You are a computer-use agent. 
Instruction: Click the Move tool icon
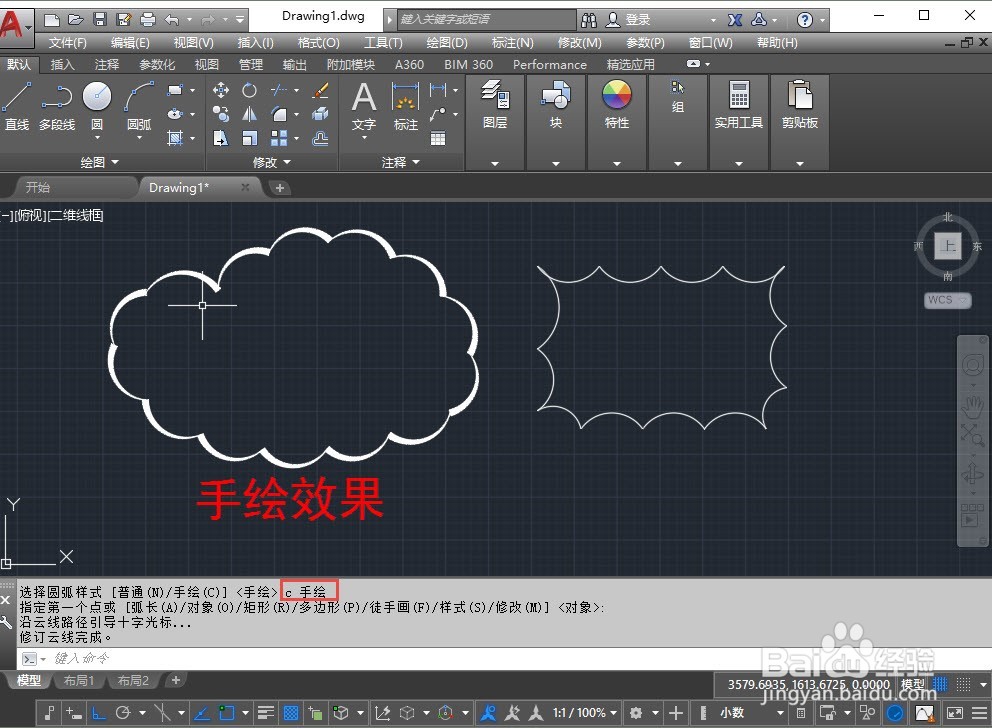coord(221,90)
